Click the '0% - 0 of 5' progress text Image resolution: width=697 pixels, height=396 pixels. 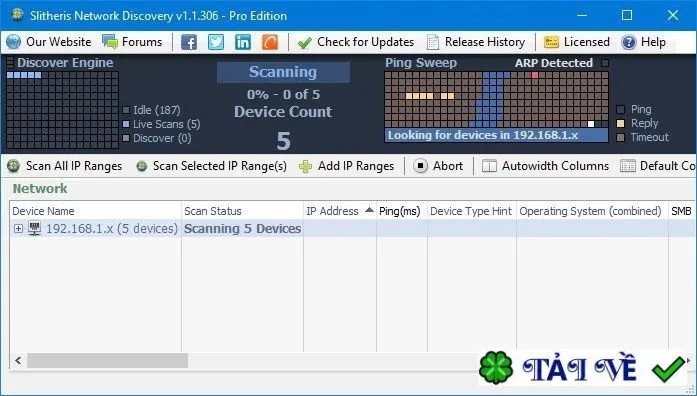point(283,95)
